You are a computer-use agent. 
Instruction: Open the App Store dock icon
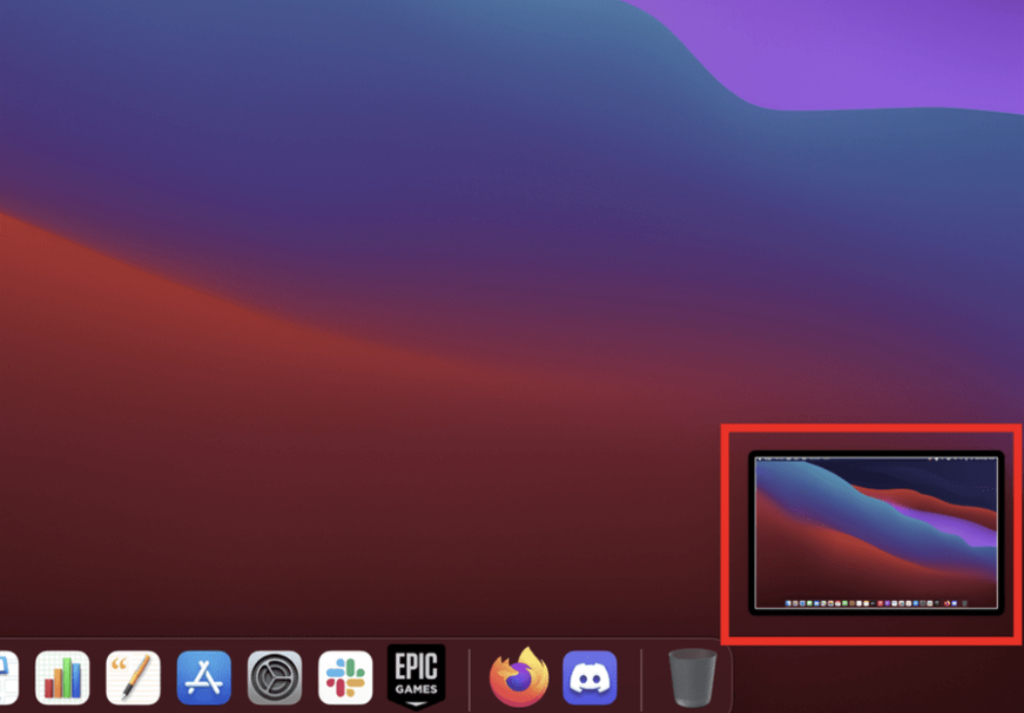click(204, 678)
